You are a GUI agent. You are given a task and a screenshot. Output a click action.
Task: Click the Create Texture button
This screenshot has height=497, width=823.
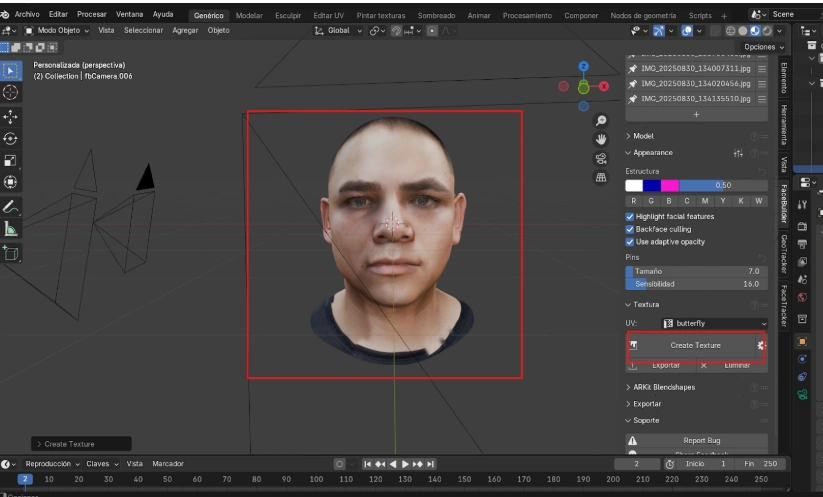pyautogui.click(x=695, y=345)
